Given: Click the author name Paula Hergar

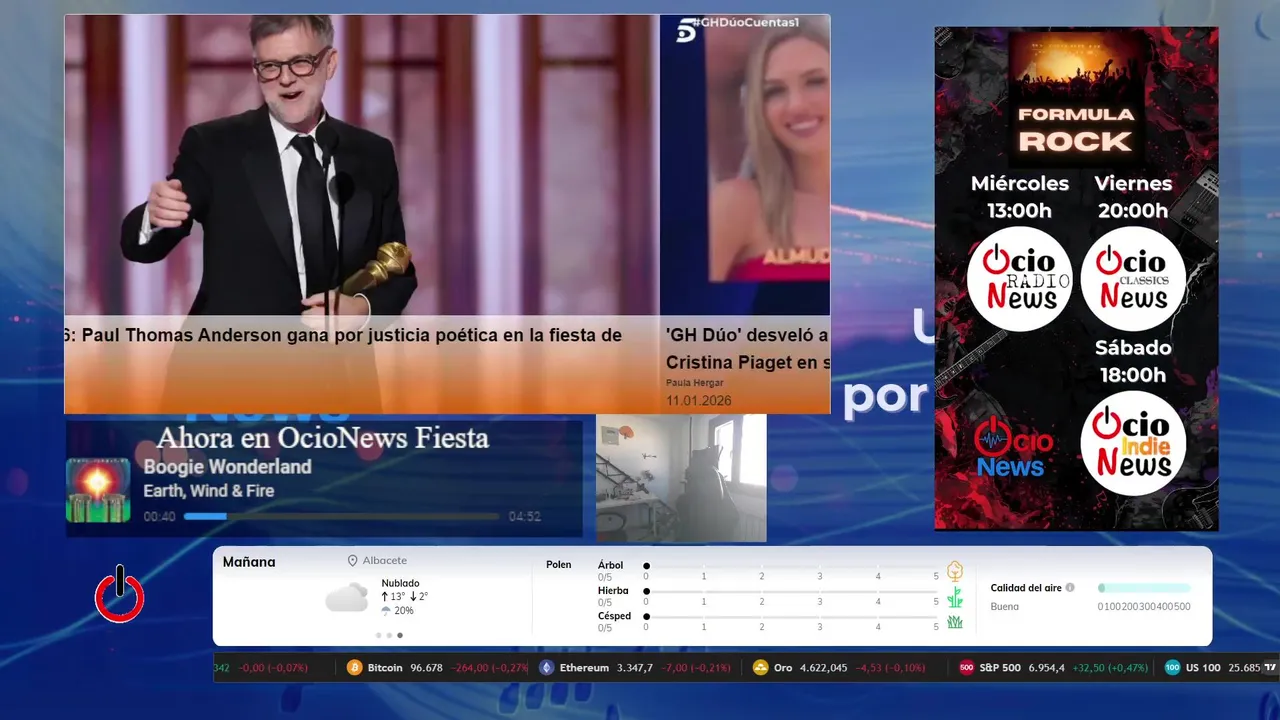Looking at the screenshot, I should [695, 382].
